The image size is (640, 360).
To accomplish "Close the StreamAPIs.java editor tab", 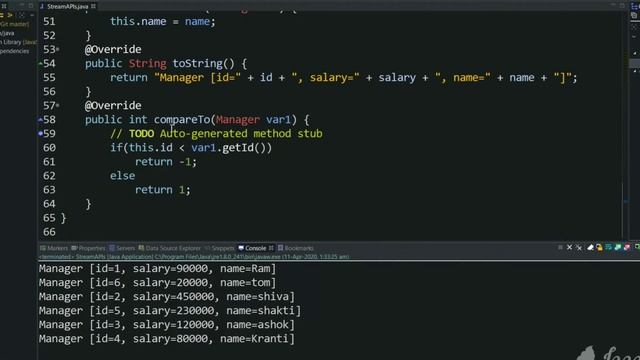I will (93, 6).
